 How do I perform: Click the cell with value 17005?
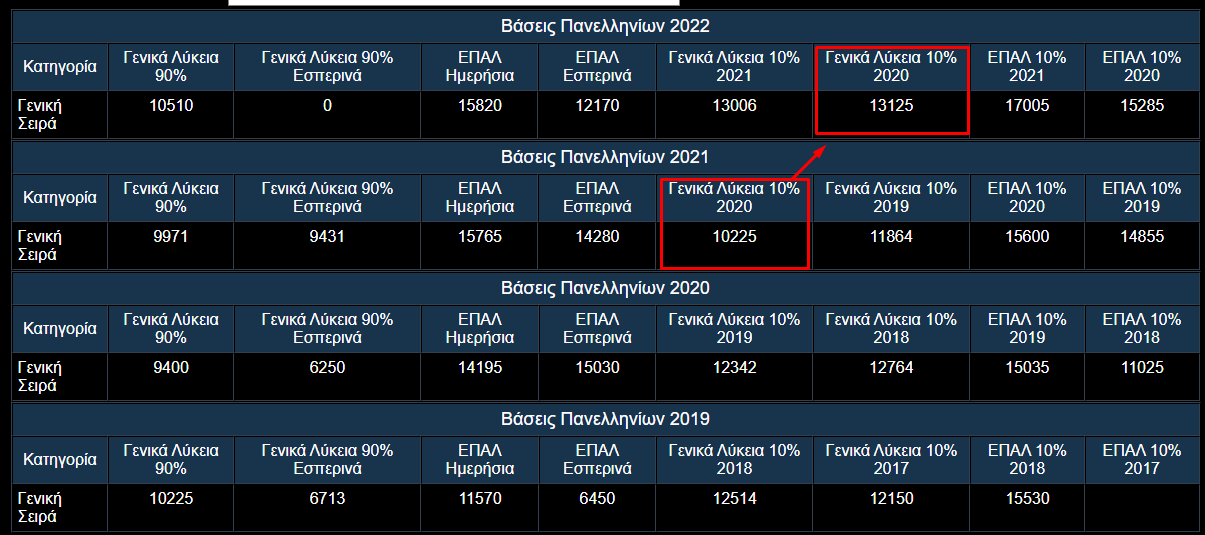click(1027, 105)
